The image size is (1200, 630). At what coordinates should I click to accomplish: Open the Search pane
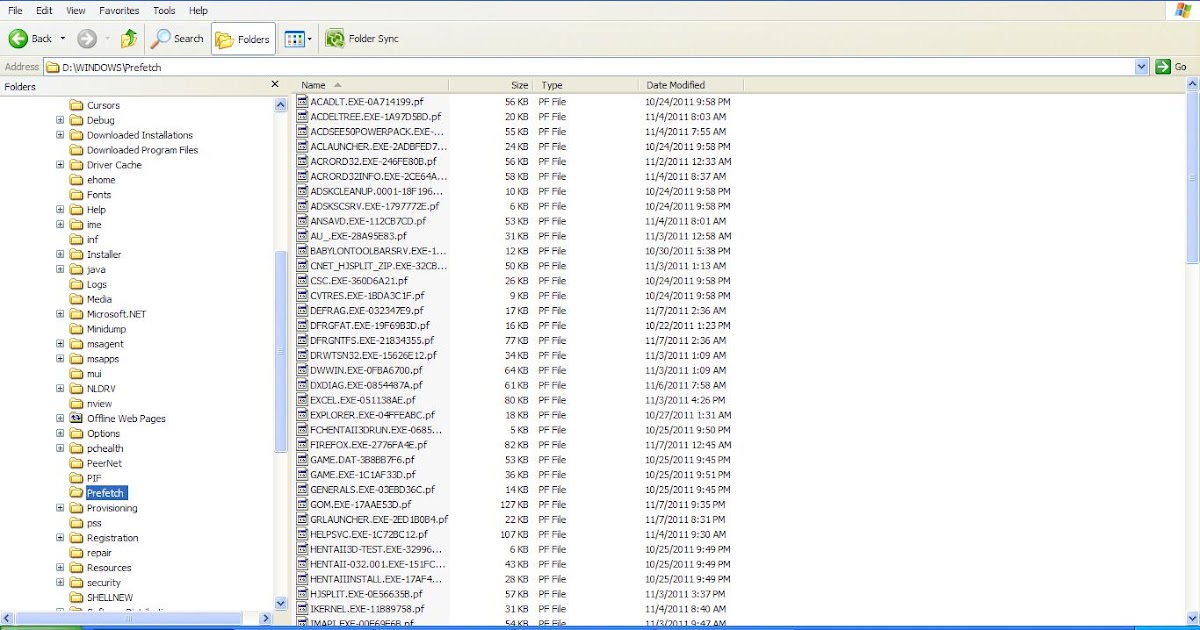tap(178, 39)
